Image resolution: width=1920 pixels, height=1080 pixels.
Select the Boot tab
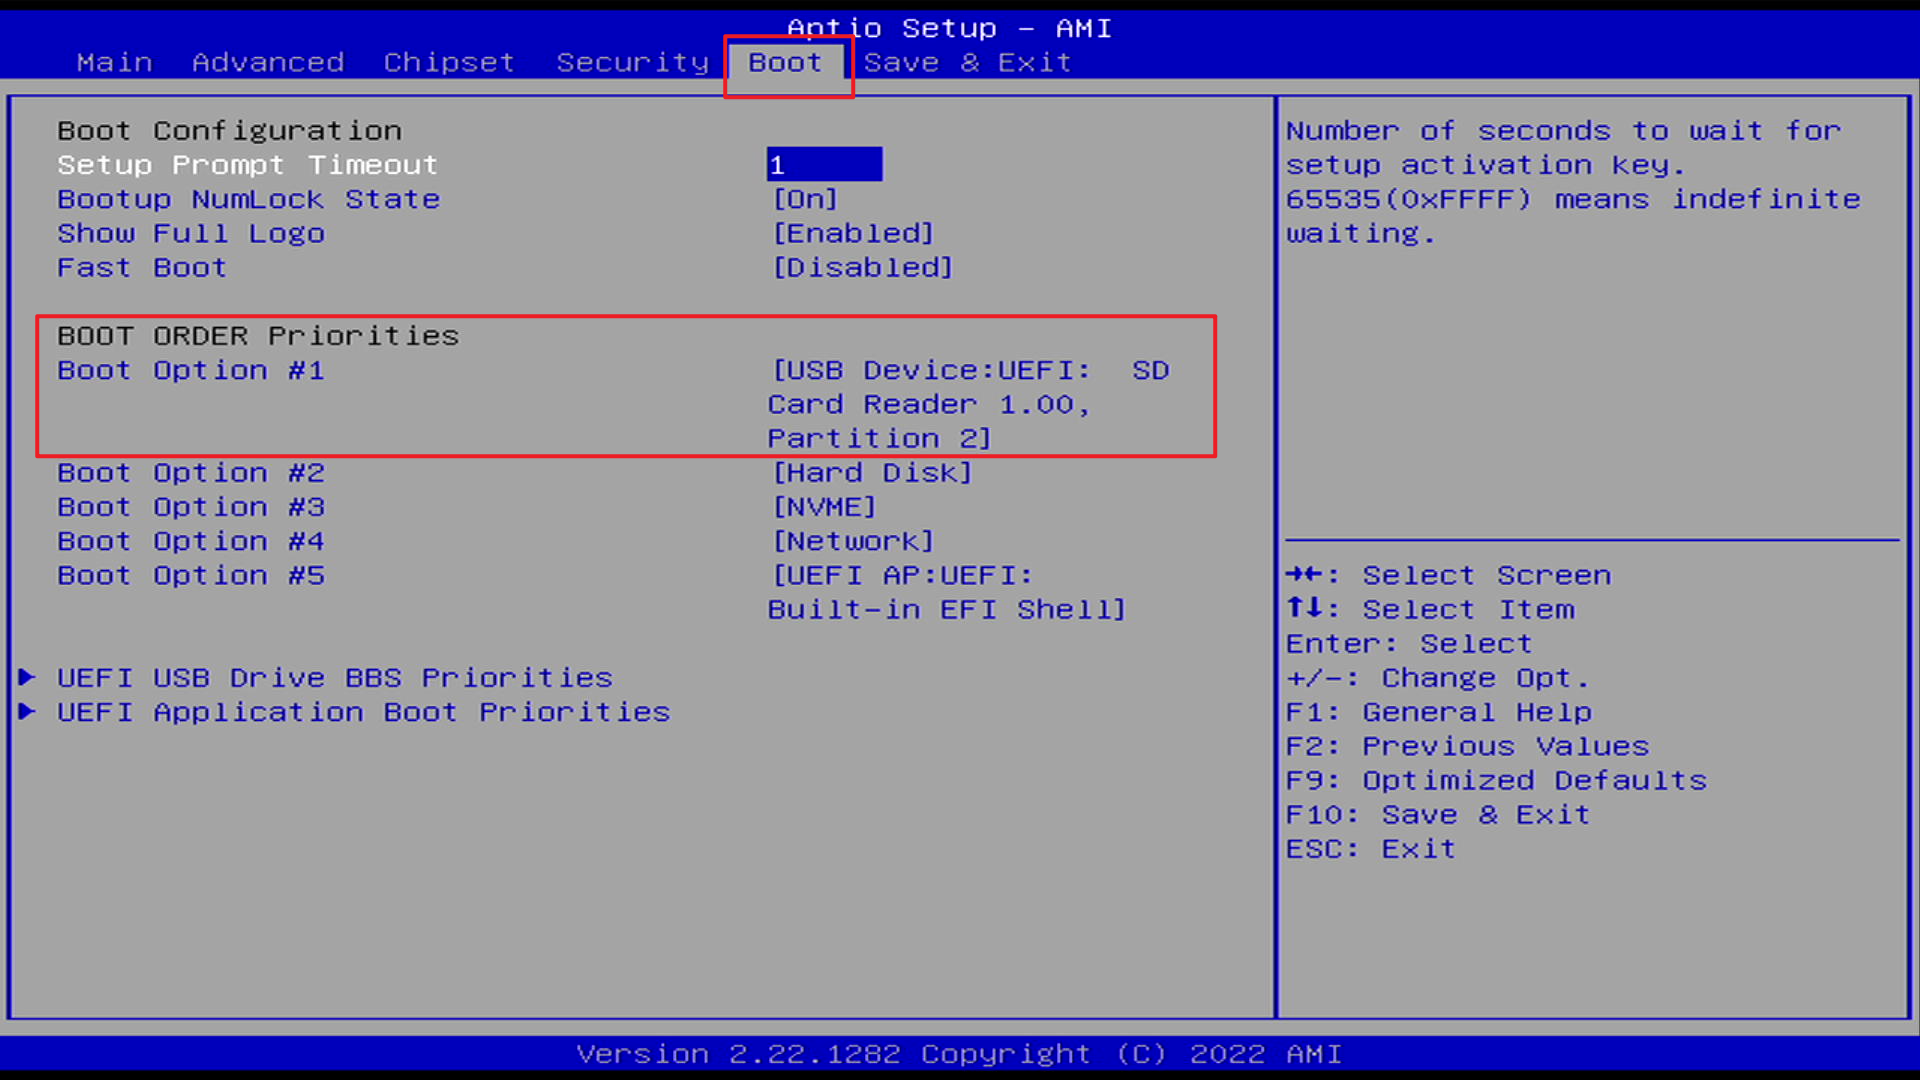click(x=785, y=62)
